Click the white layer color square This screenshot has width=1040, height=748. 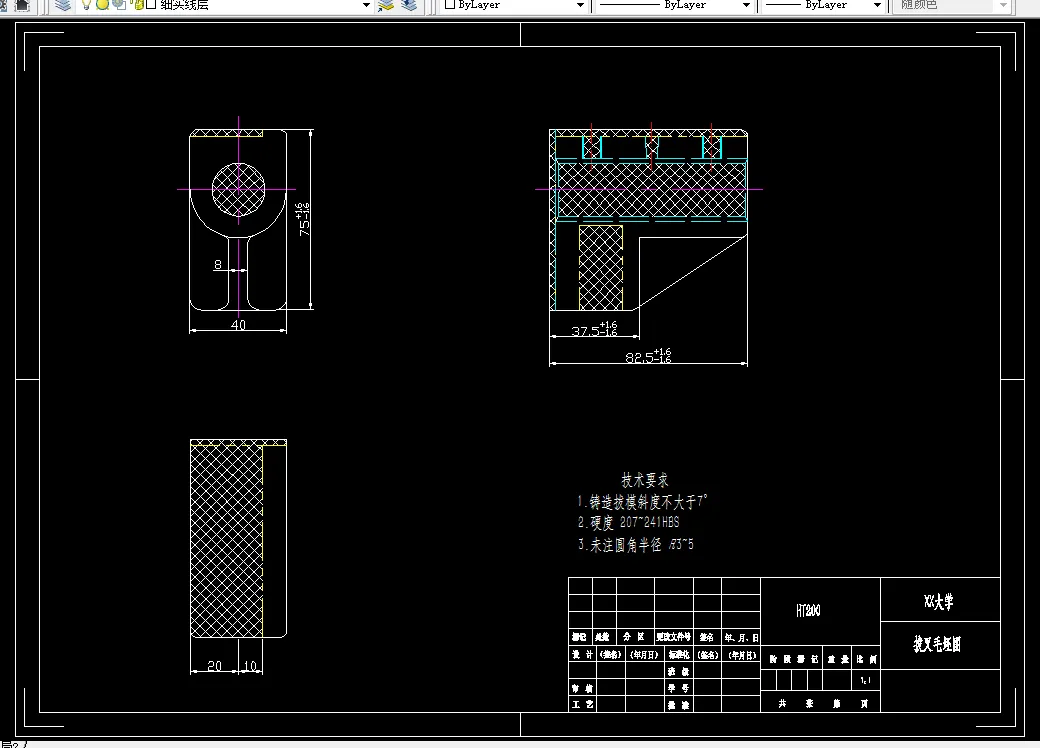151,4
